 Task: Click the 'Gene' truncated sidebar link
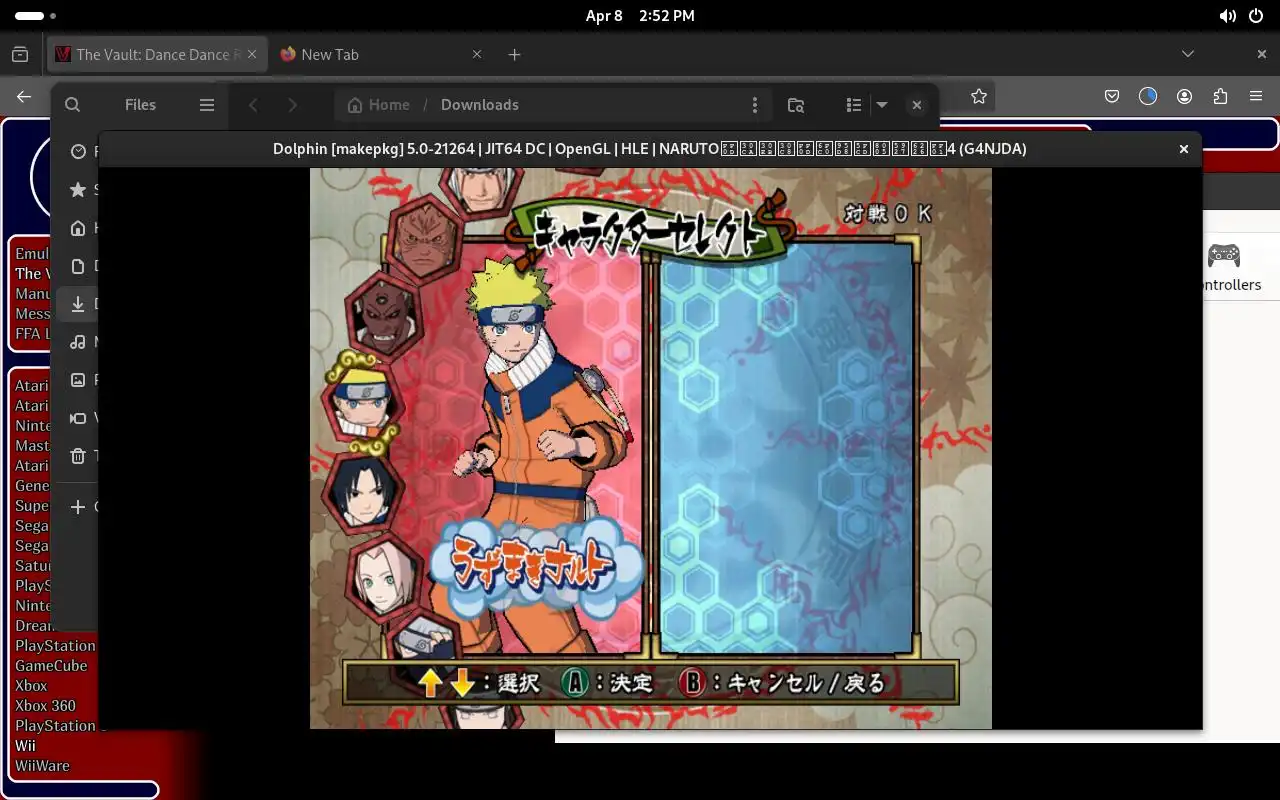[x=32, y=485]
